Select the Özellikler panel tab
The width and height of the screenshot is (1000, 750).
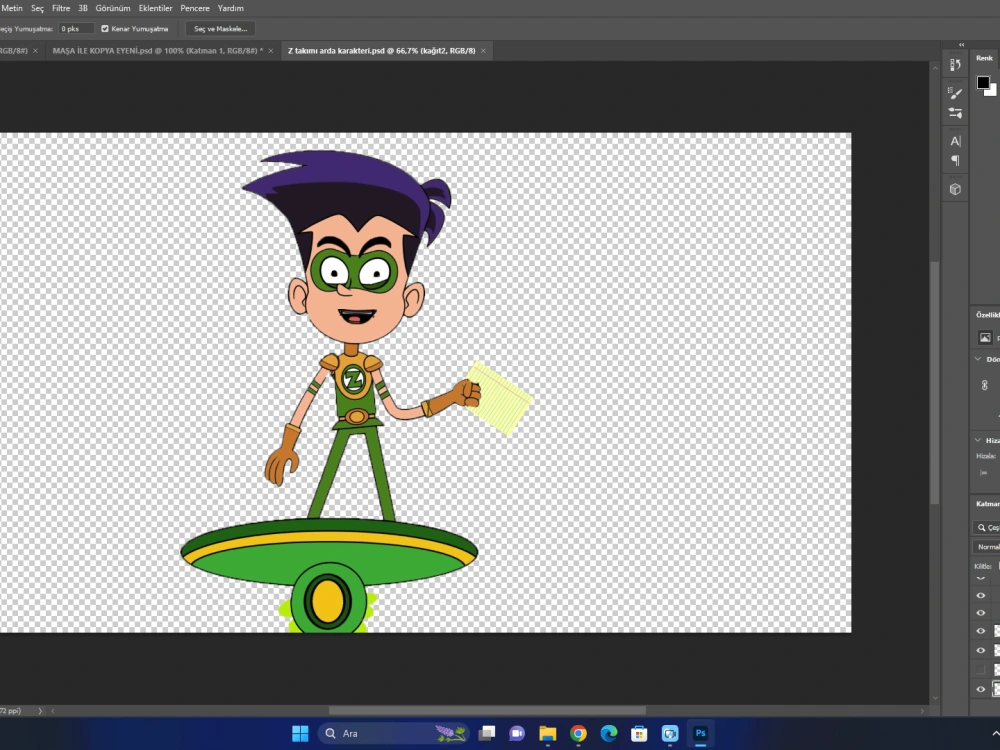click(x=988, y=315)
